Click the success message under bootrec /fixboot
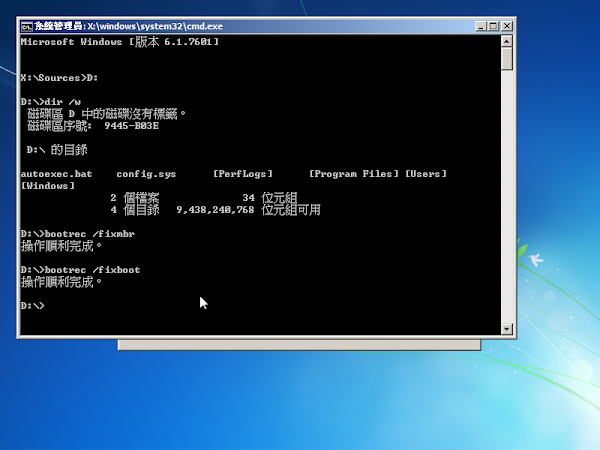The image size is (600, 450). coord(61,282)
